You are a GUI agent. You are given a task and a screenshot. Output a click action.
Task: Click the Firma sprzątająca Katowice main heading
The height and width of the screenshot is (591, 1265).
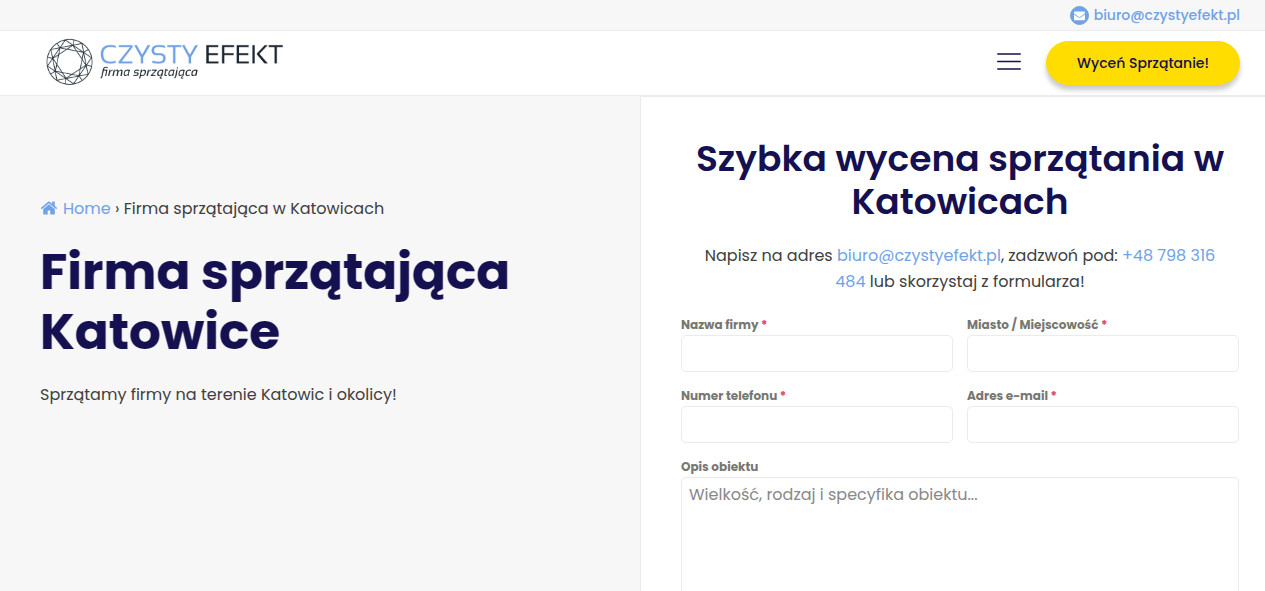click(x=274, y=301)
